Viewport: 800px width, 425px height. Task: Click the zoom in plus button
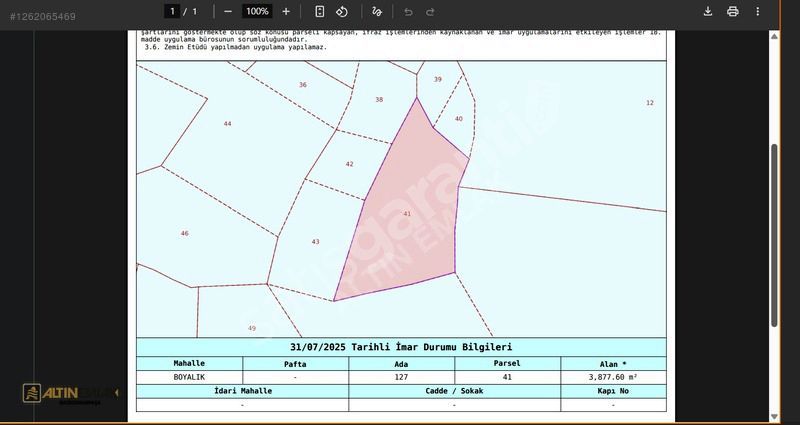coord(286,11)
